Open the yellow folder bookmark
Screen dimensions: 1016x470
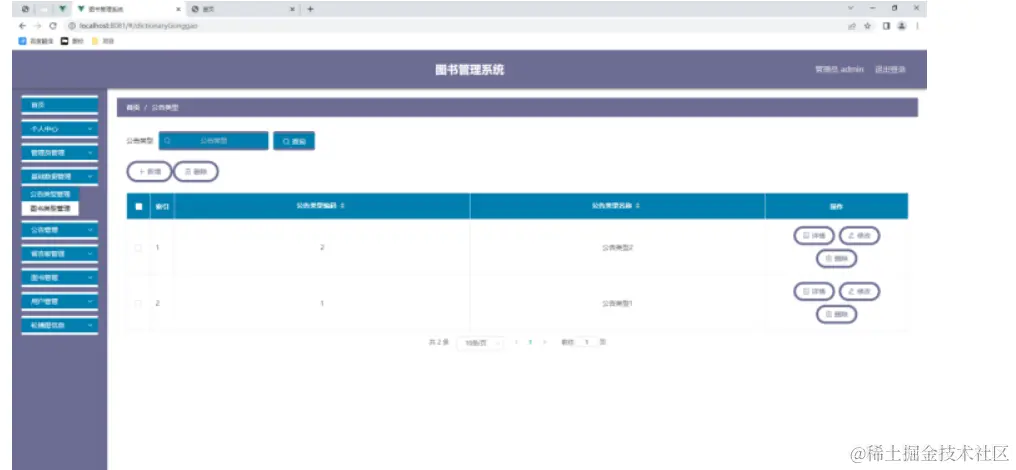(103, 40)
